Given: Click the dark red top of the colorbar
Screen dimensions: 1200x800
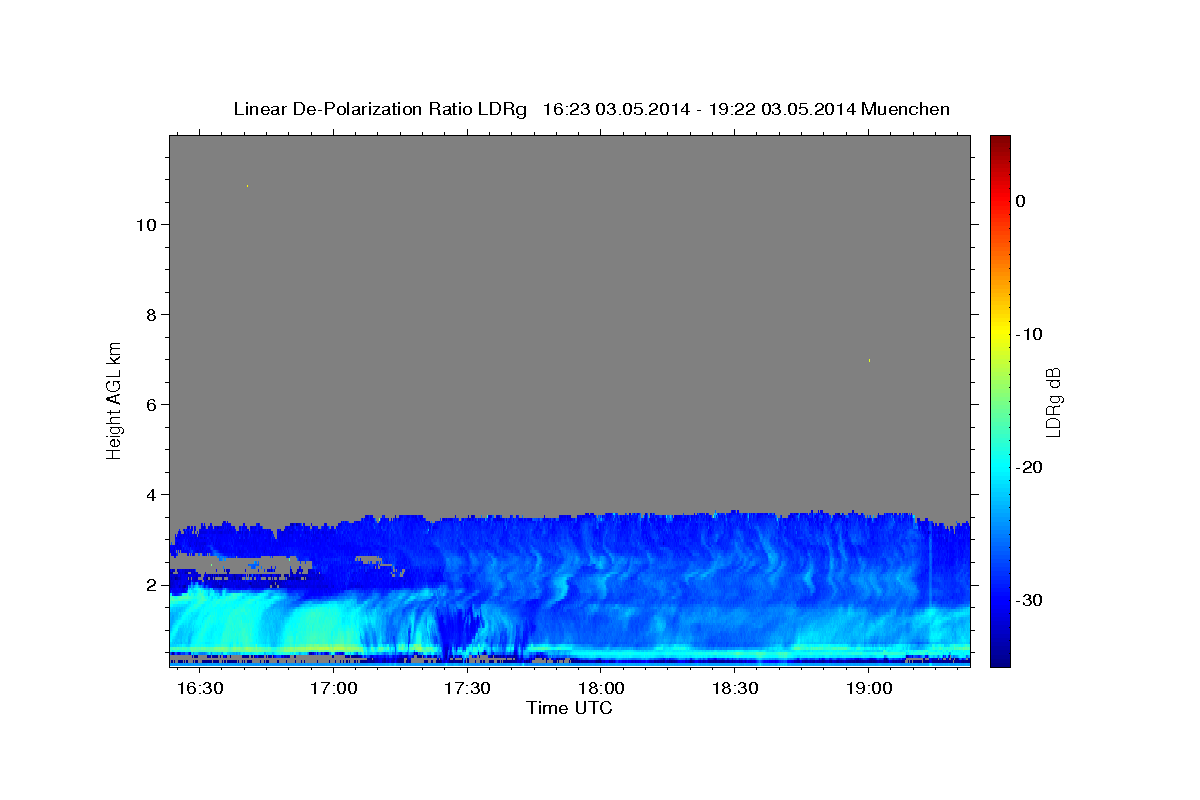Looking at the screenshot, I should [x=1000, y=142].
